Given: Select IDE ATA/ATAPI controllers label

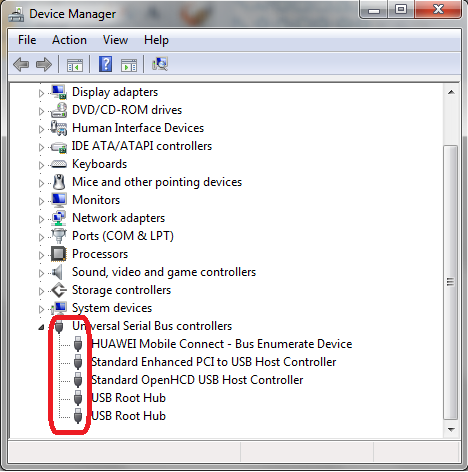Looking at the screenshot, I should point(142,146).
